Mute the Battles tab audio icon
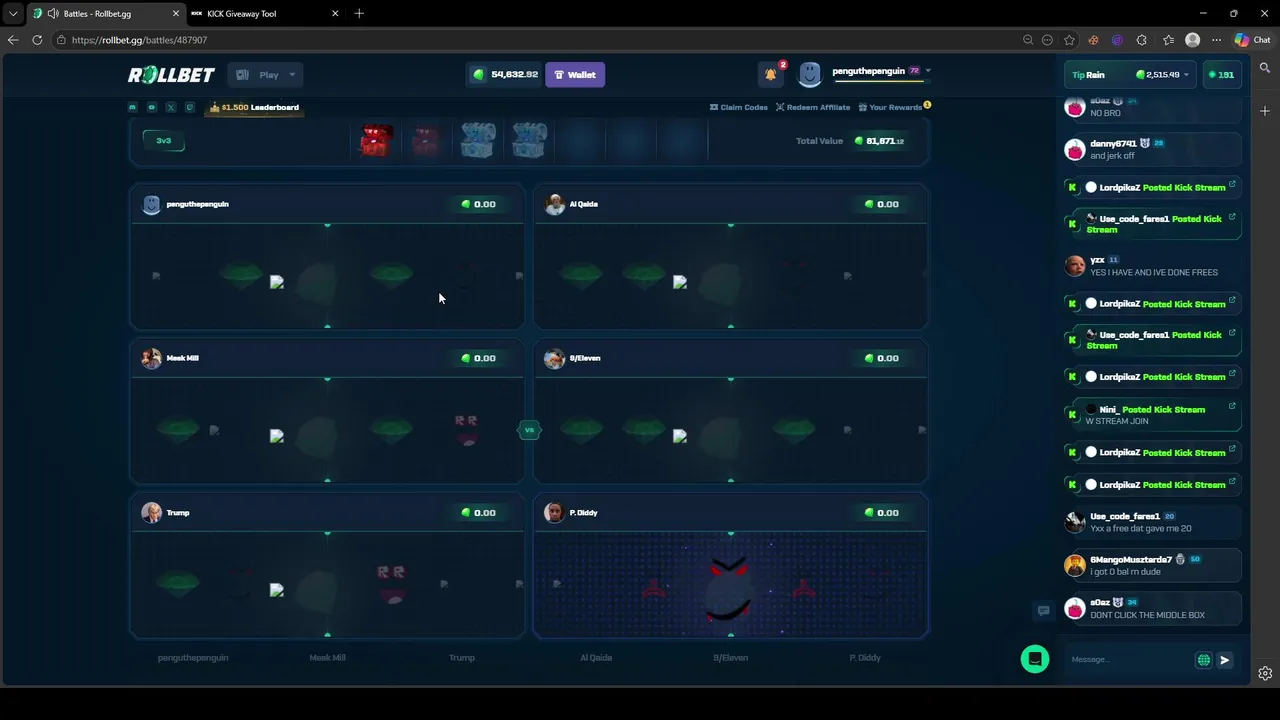Image resolution: width=1280 pixels, height=720 pixels. tap(52, 14)
